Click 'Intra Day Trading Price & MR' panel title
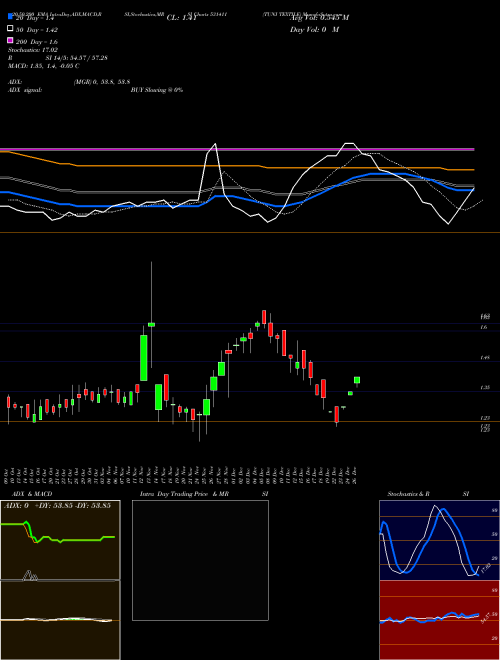 point(184,494)
